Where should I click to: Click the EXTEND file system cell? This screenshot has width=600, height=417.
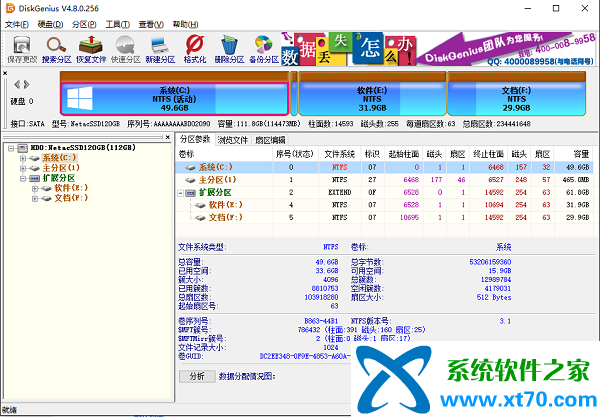(340, 192)
